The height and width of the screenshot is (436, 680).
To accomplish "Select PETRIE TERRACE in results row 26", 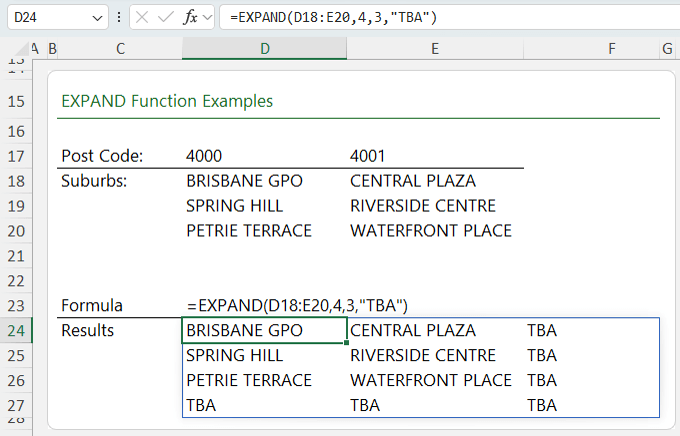I will [249, 380].
